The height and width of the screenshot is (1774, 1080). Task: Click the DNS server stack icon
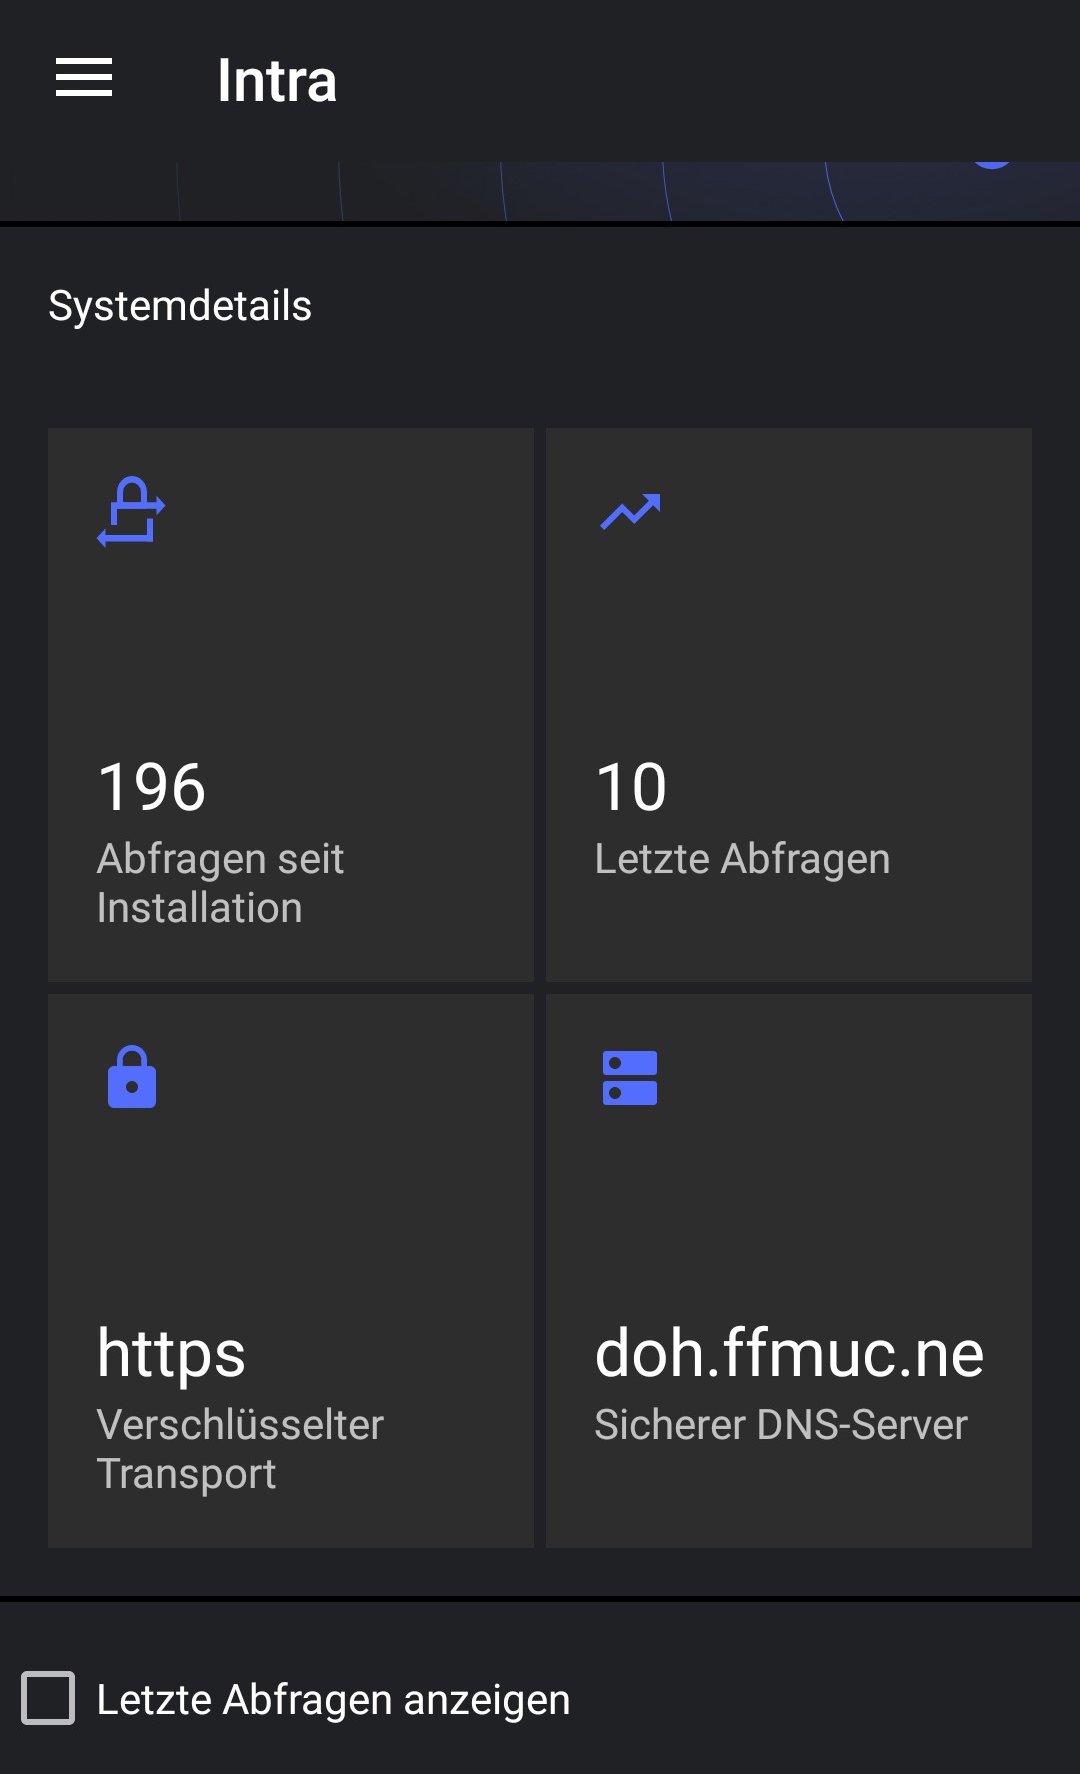click(x=630, y=1078)
